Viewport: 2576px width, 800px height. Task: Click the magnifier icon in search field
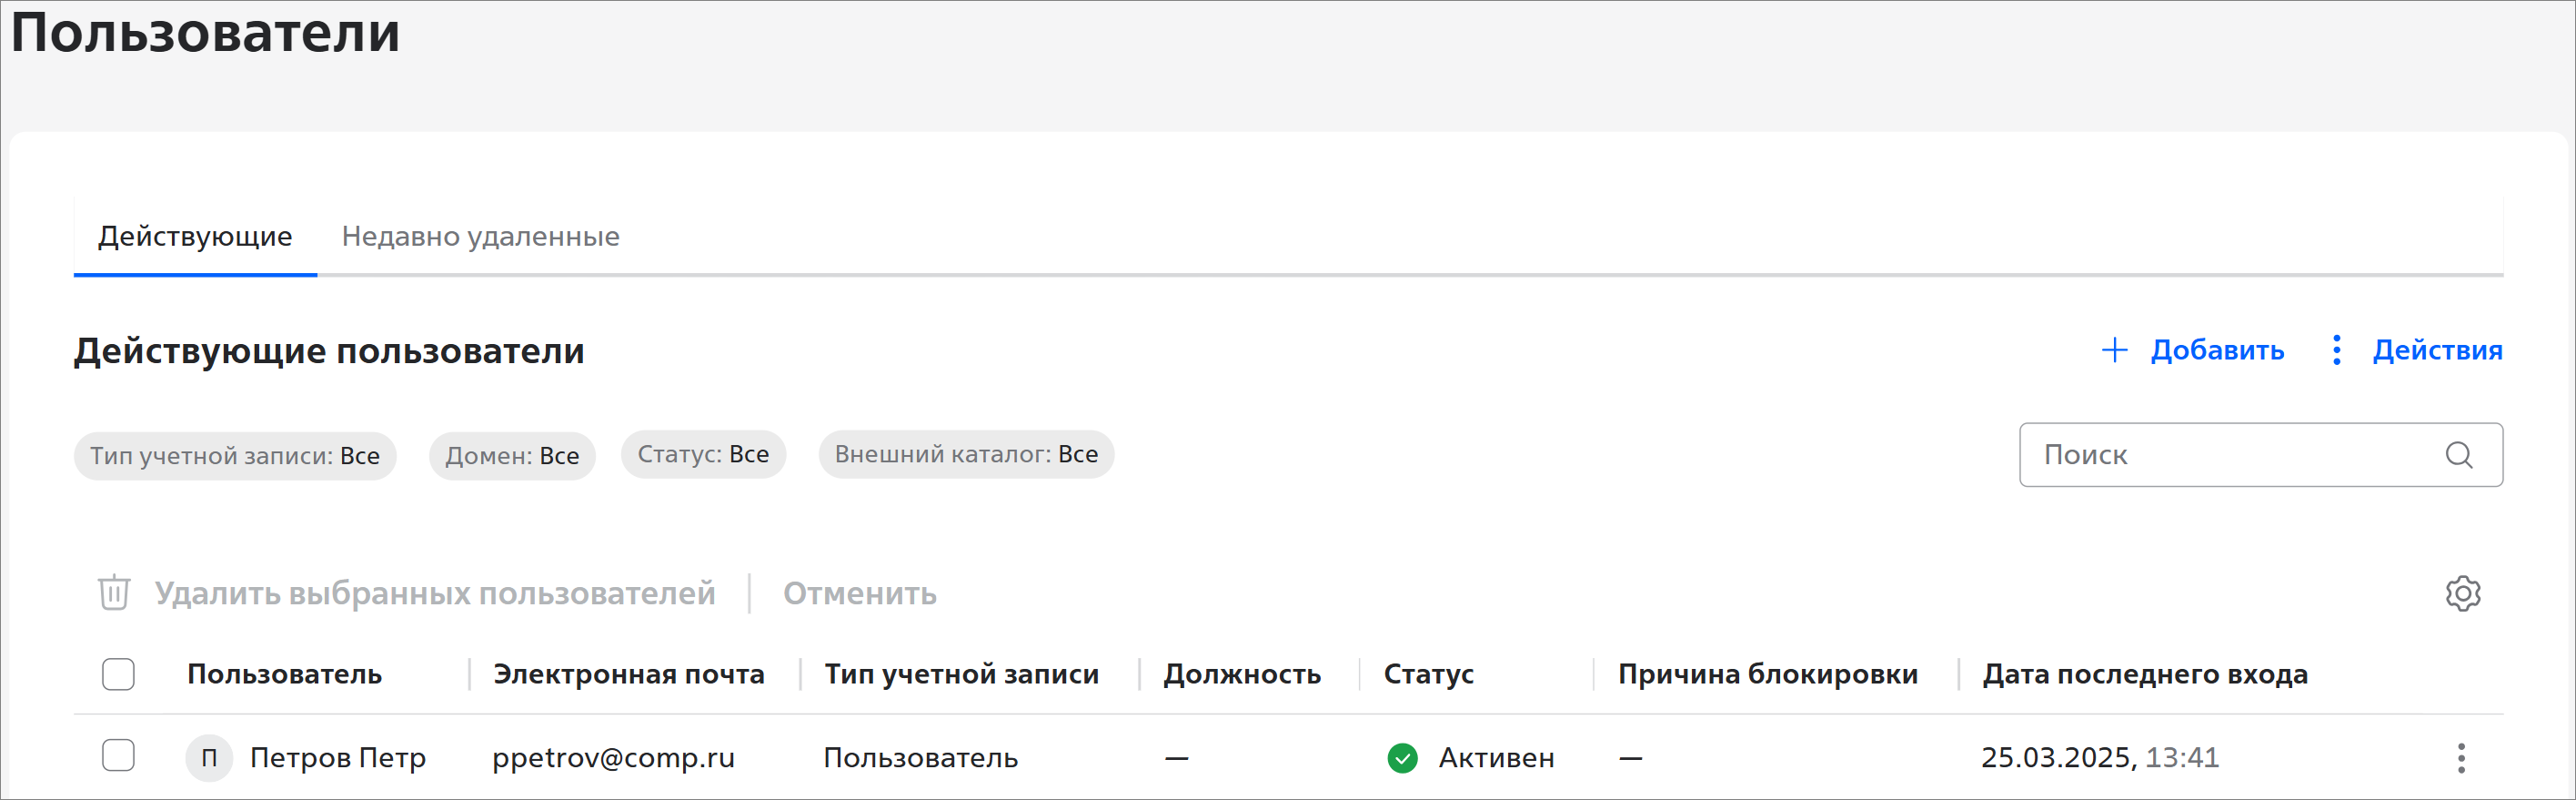tap(2459, 455)
